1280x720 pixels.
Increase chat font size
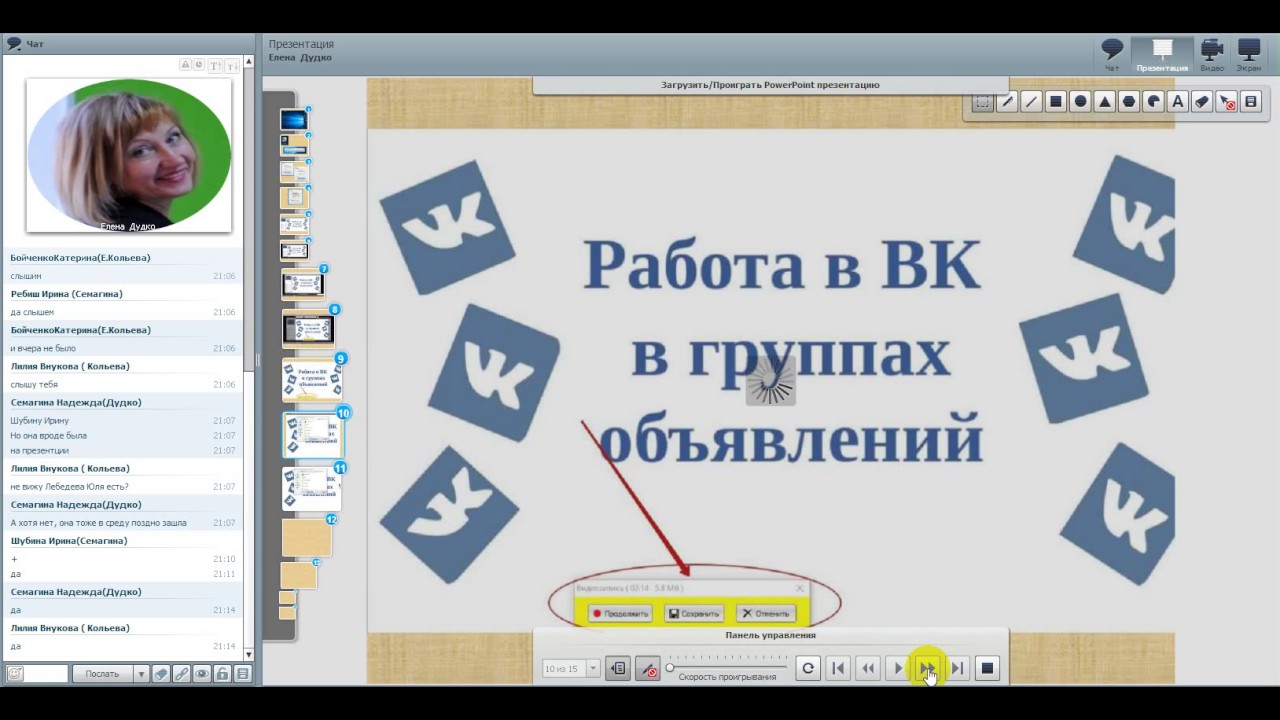tap(215, 65)
